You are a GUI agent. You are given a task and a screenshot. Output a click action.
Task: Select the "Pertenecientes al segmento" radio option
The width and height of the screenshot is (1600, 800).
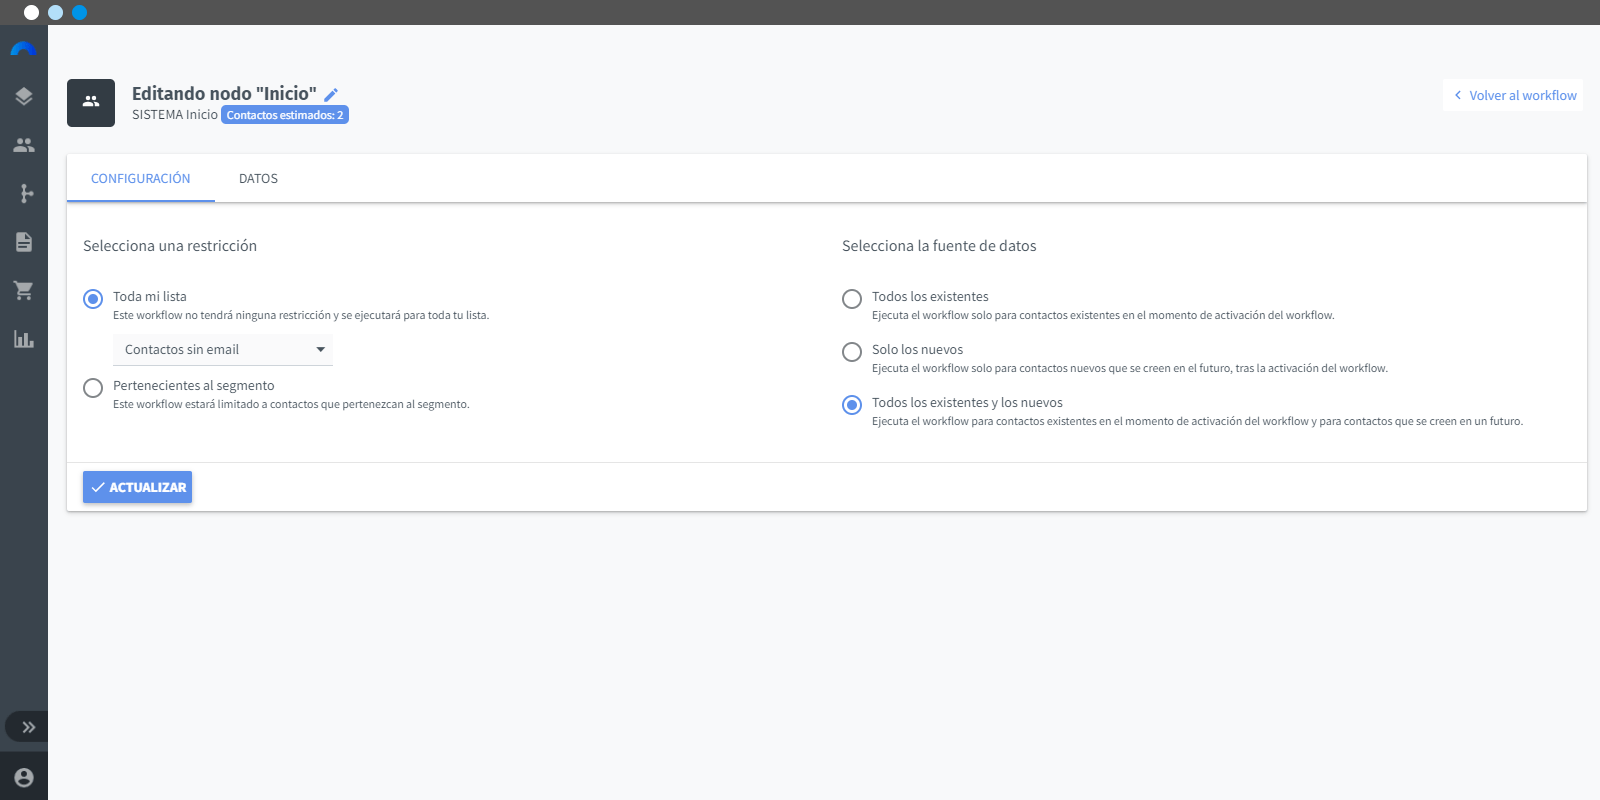pyautogui.click(x=93, y=388)
